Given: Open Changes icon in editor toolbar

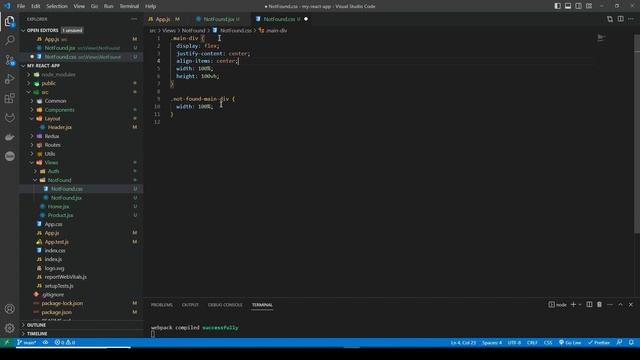Looking at the screenshot, I should pyautogui.click(x=610, y=19).
